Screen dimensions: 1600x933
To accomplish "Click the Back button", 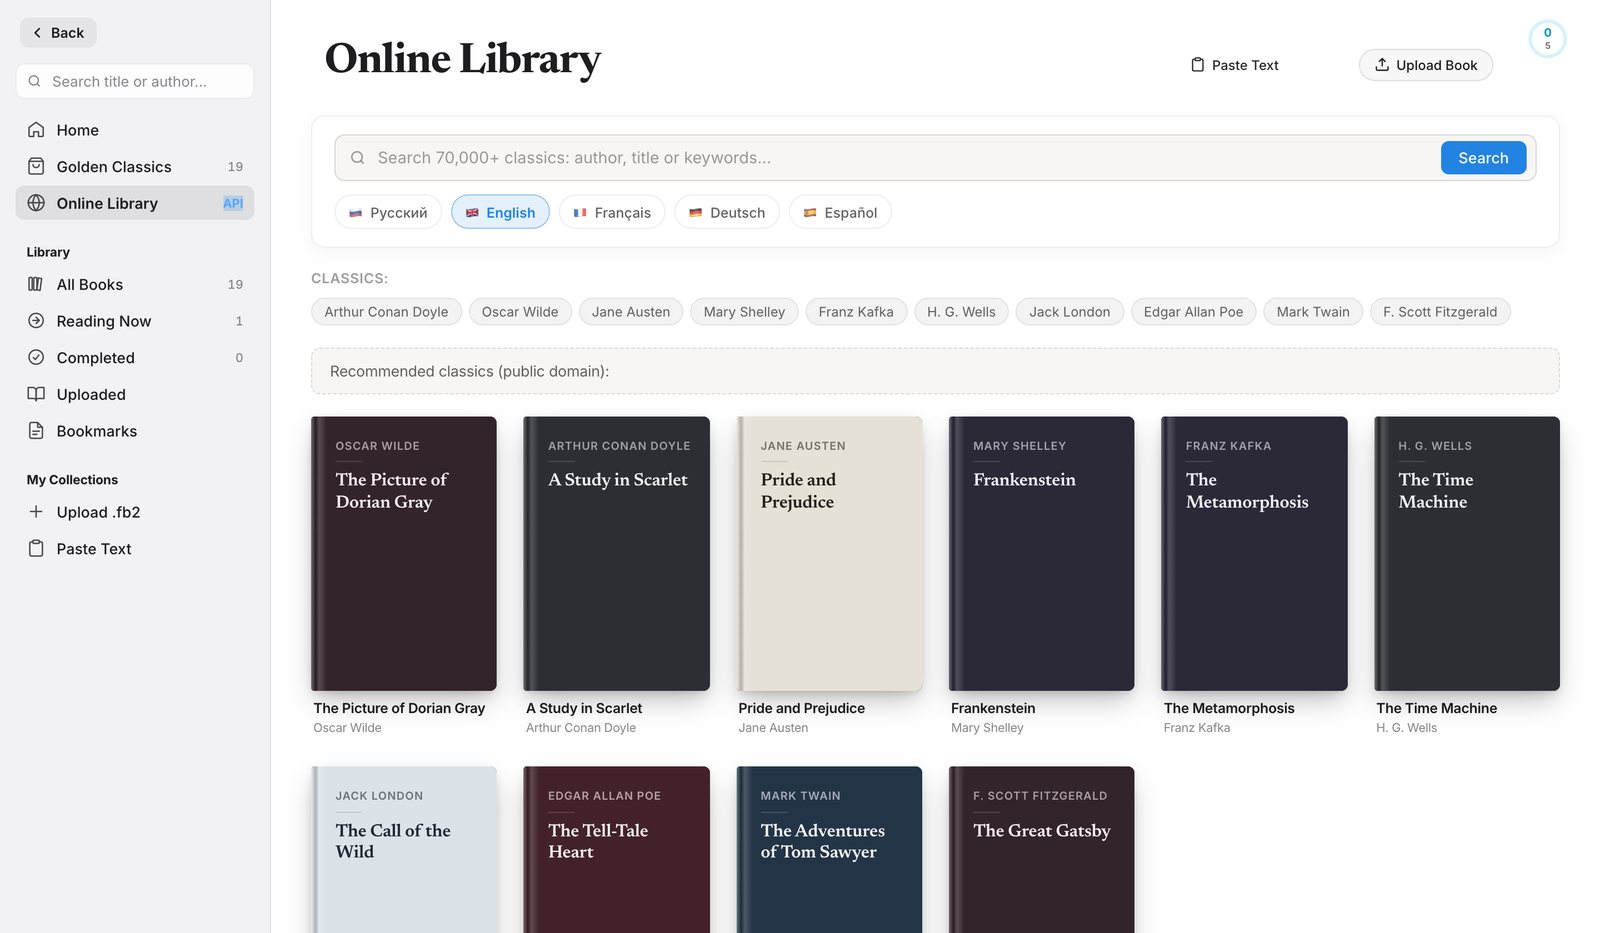I will coord(58,33).
